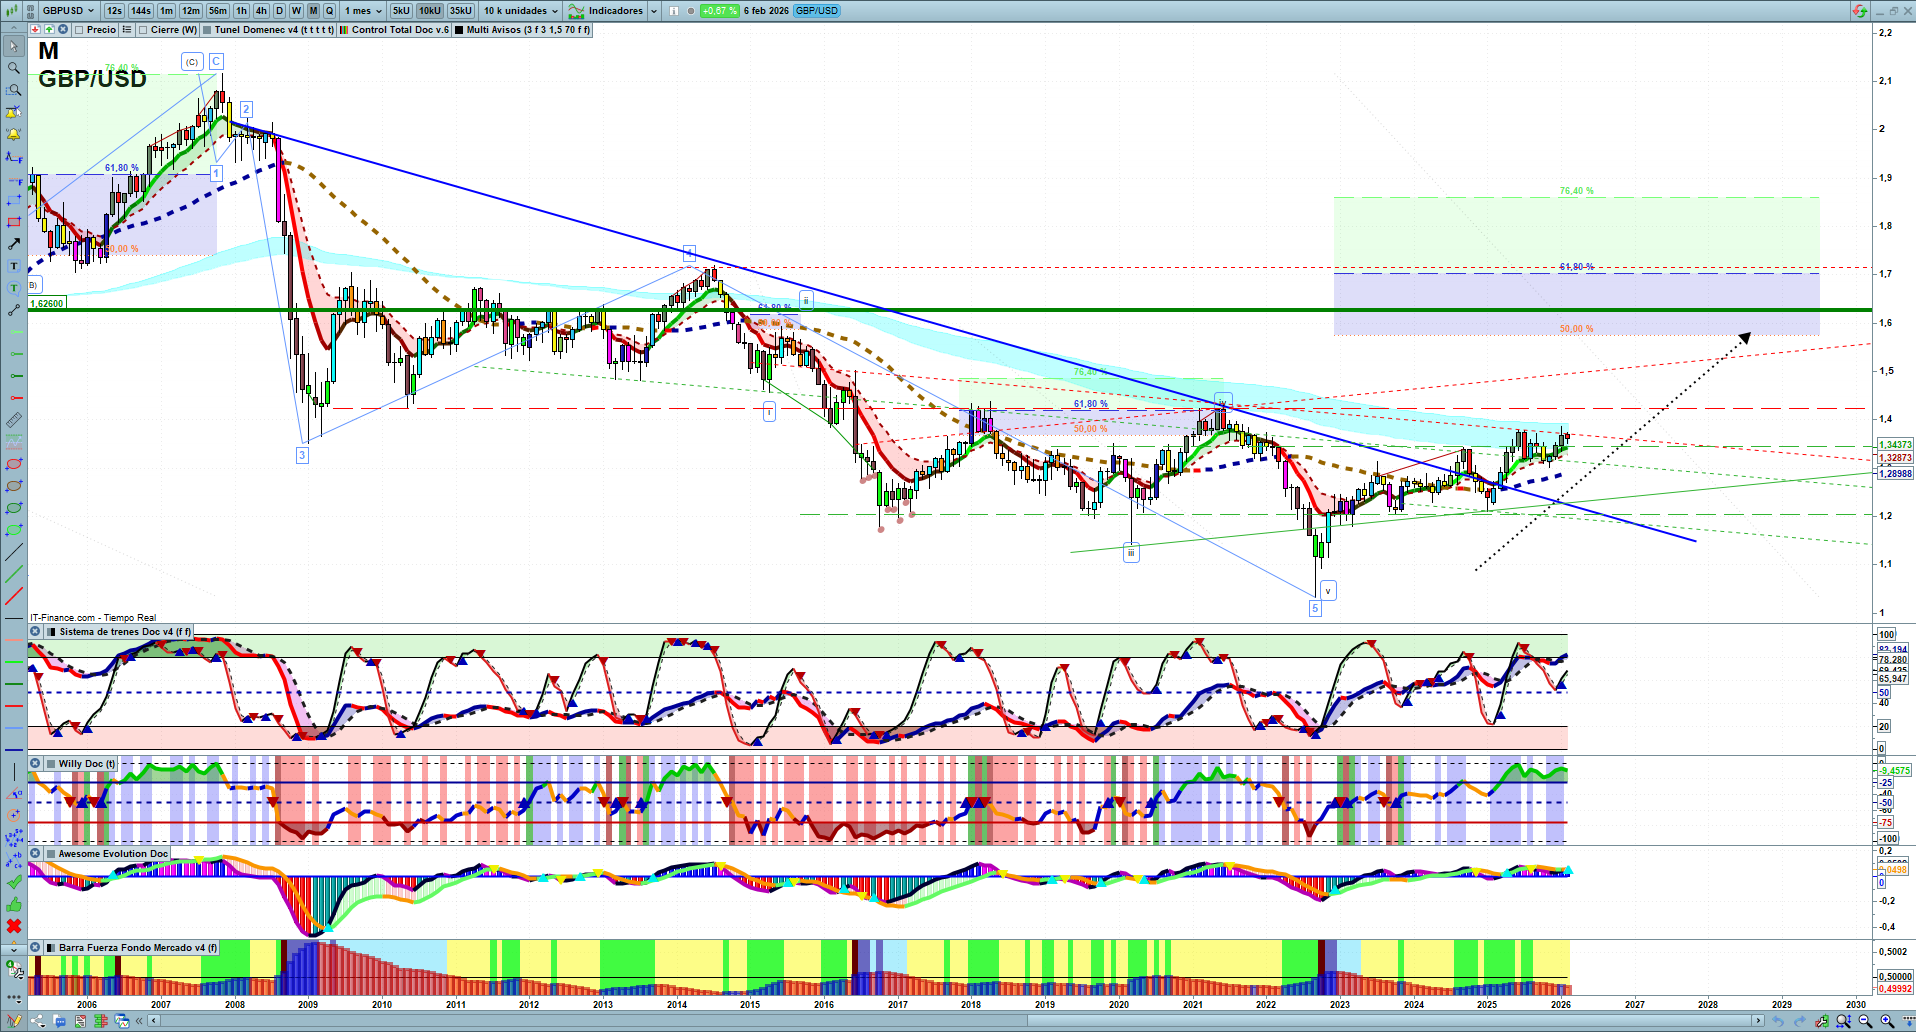1916x1032 pixels.
Task: Click the grey status dot before percentage
Action: pyautogui.click(x=690, y=11)
